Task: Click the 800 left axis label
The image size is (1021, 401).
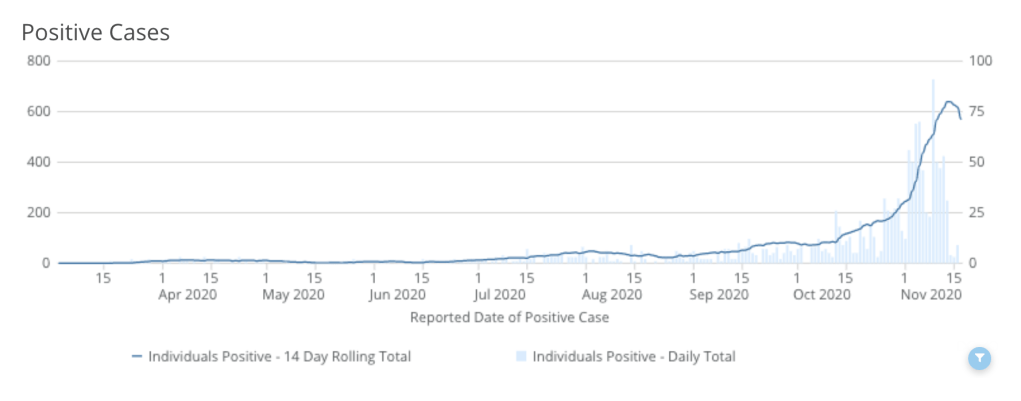Action: click(x=39, y=60)
